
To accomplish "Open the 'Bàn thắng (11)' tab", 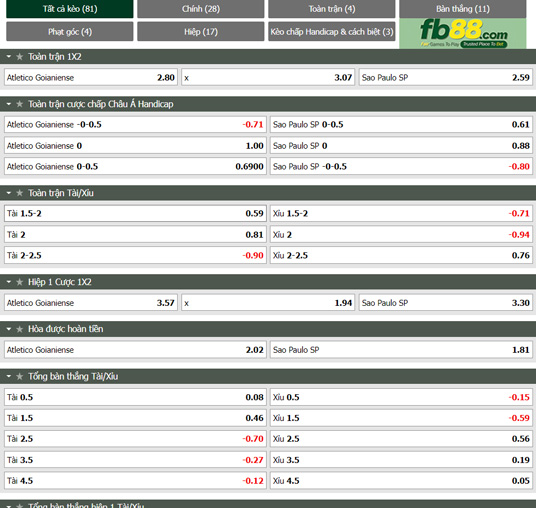I will pos(463,9).
